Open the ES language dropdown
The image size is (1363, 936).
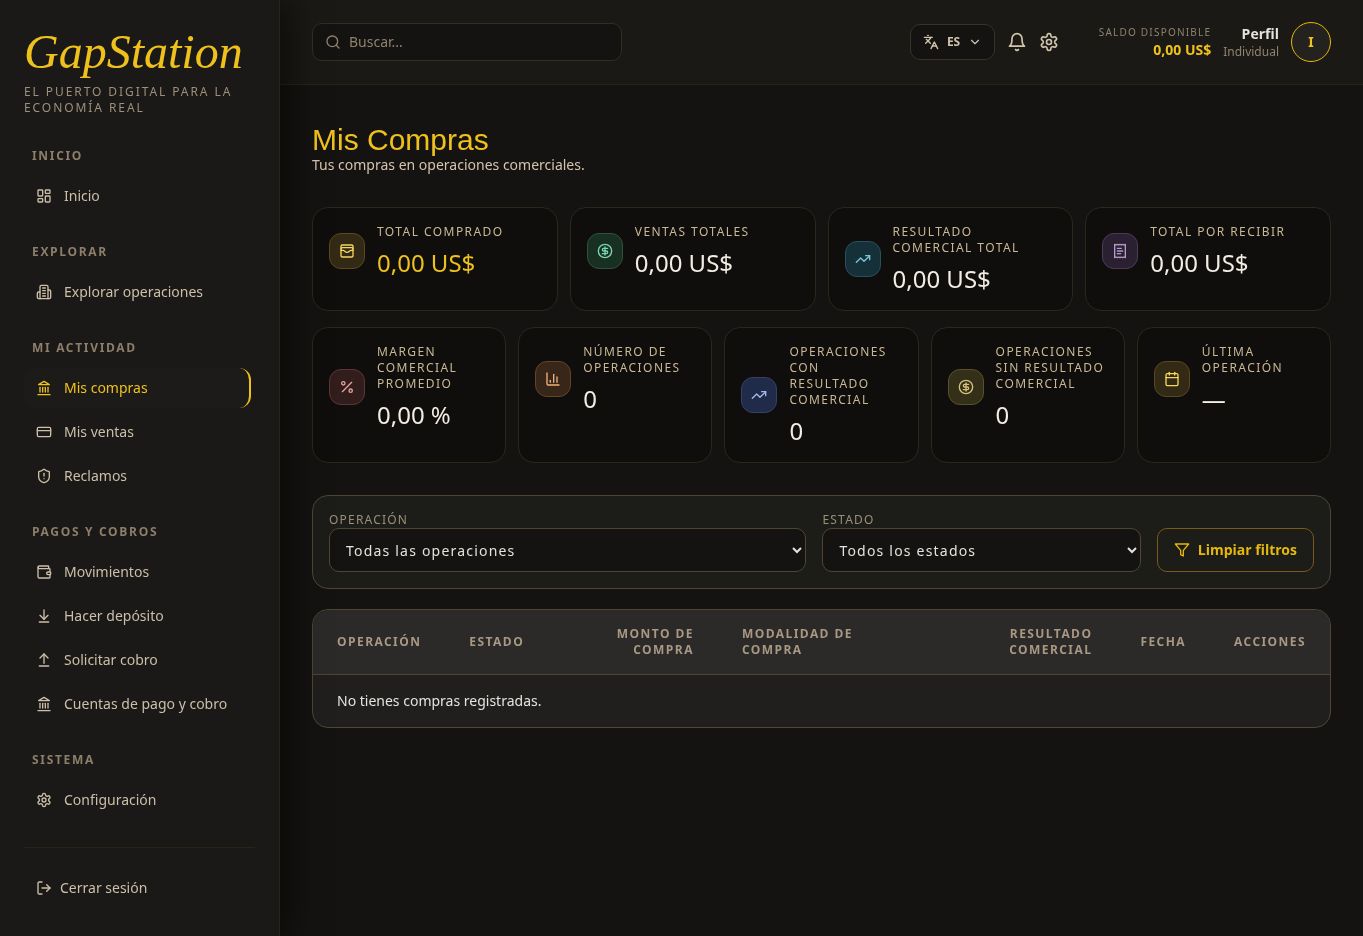[952, 42]
